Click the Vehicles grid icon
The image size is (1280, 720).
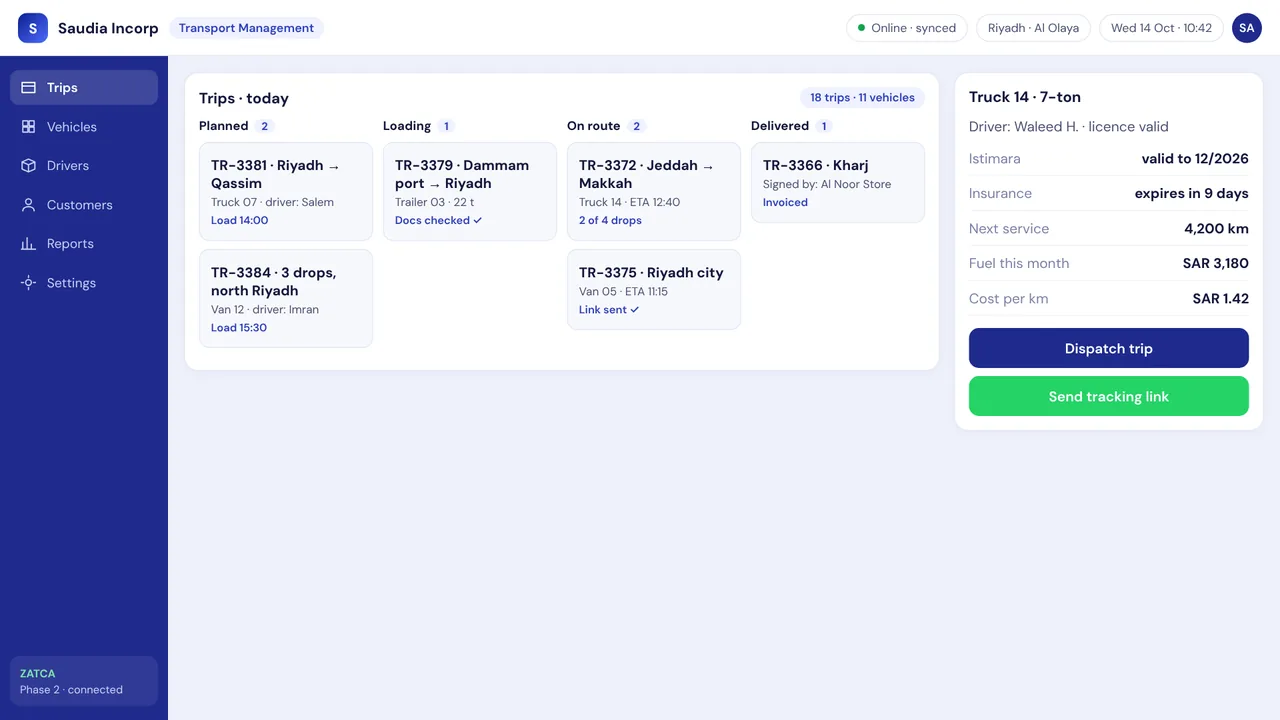pos(28,127)
